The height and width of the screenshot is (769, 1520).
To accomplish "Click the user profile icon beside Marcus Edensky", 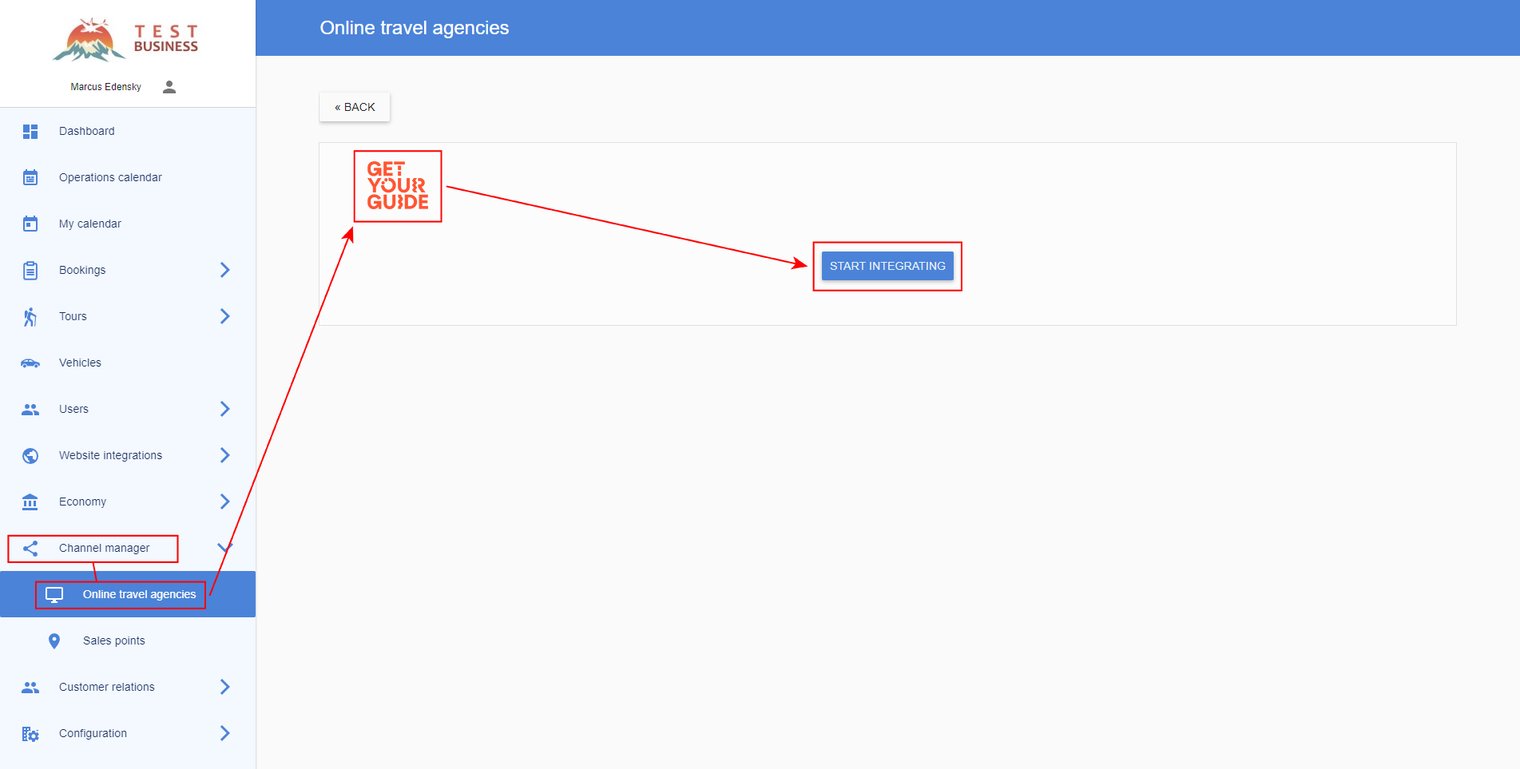I will tap(169, 87).
